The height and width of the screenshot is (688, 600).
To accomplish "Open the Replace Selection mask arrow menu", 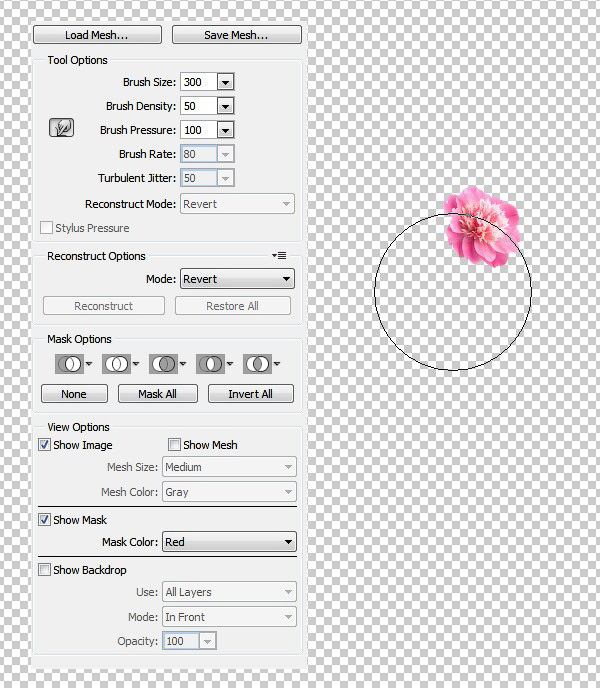I will [89, 363].
